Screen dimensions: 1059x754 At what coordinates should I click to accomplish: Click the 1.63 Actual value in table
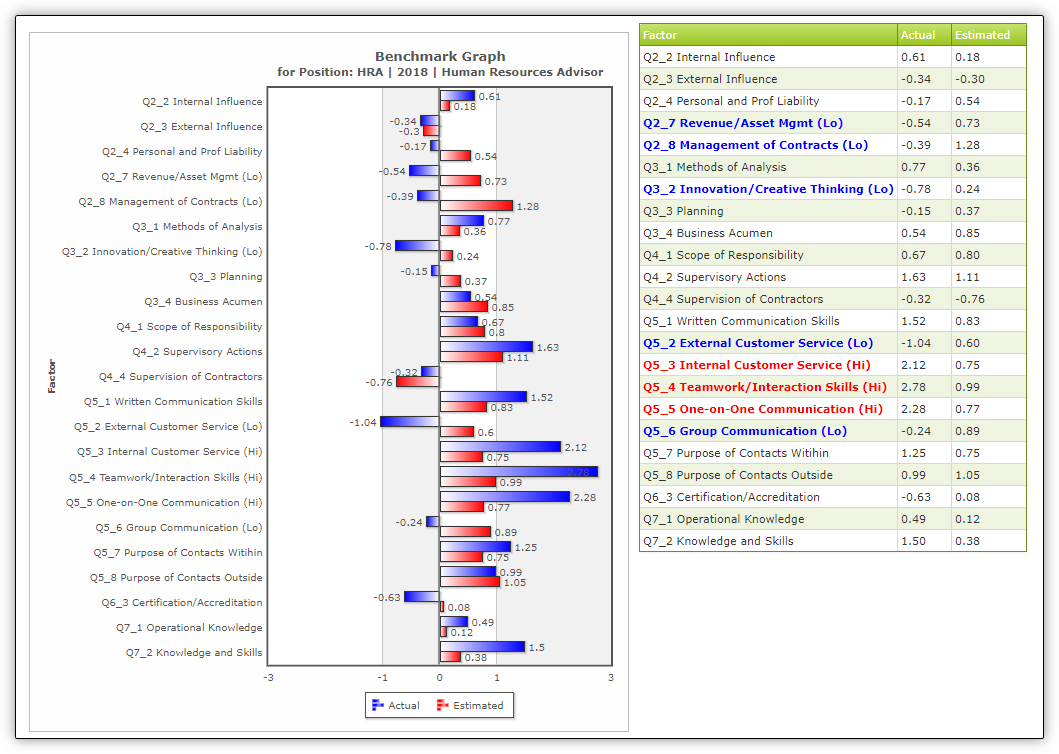[913, 277]
